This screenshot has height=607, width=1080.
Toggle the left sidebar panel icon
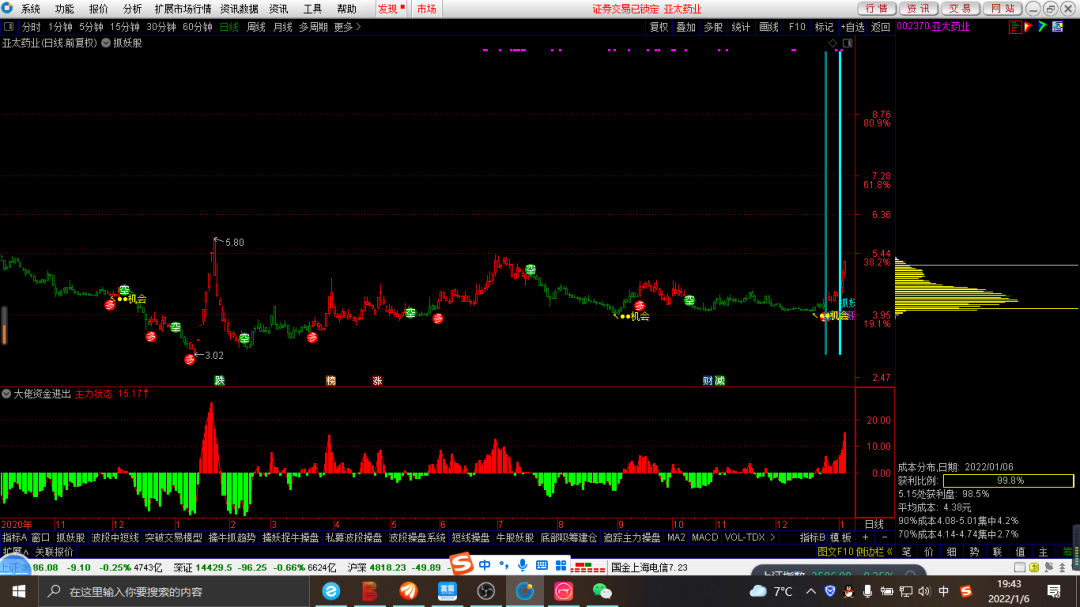coord(8,27)
